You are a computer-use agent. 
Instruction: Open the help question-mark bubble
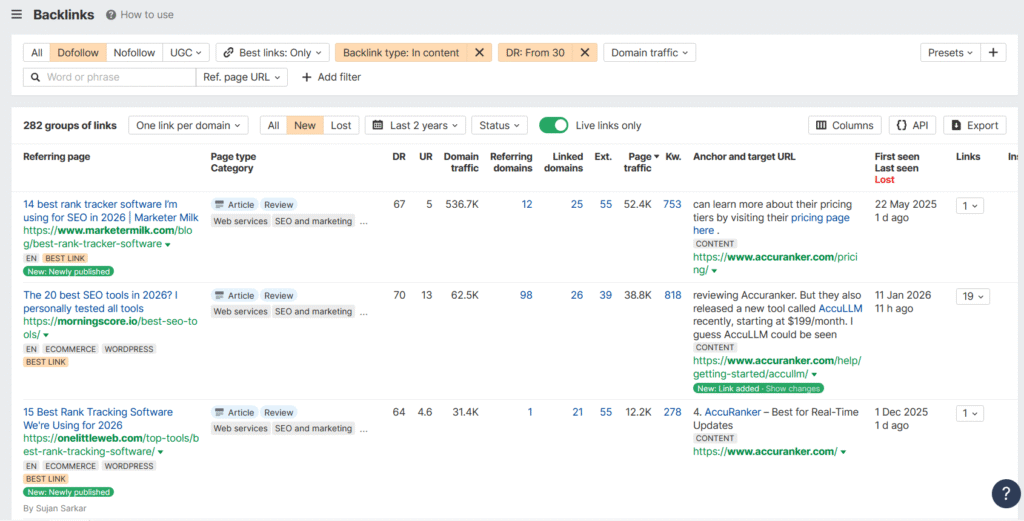tap(1006, 494)
